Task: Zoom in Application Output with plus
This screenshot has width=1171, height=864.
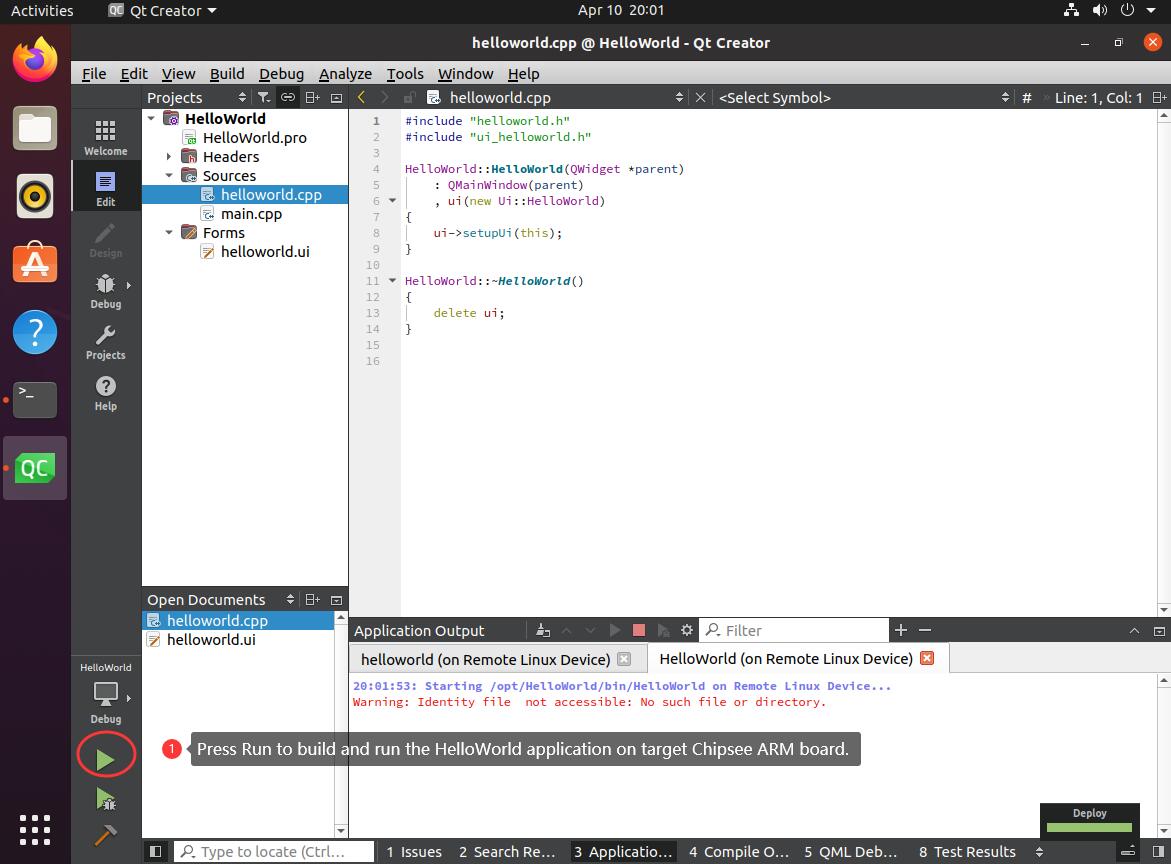Action: [x=901, y=630]
